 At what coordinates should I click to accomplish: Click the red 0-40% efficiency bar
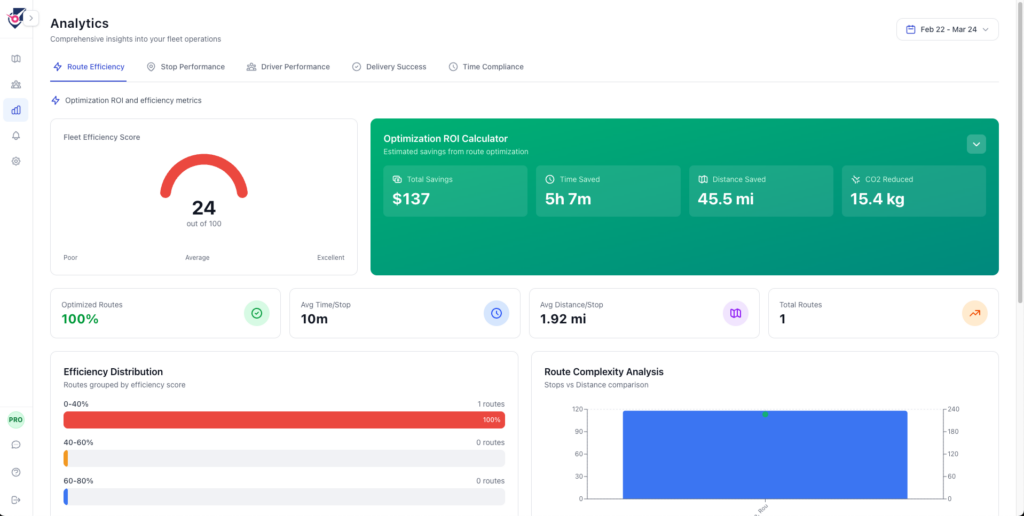(x=284, y=420)
